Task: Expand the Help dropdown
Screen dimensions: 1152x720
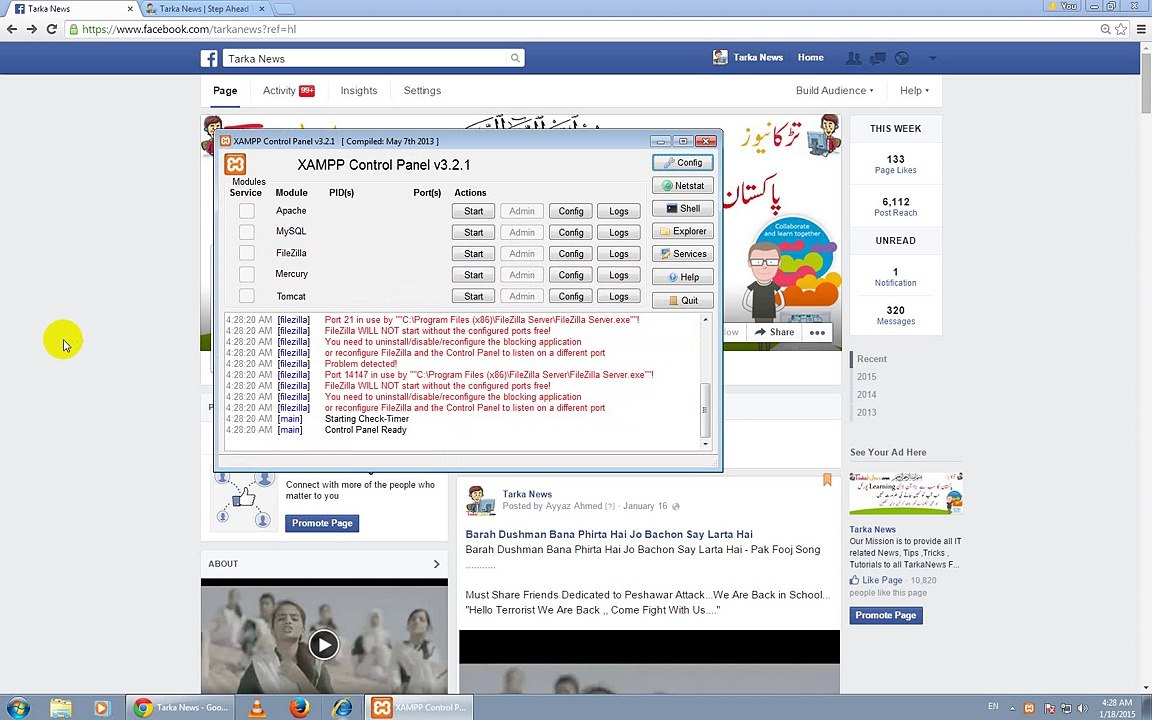Action: tap(914, 90)
